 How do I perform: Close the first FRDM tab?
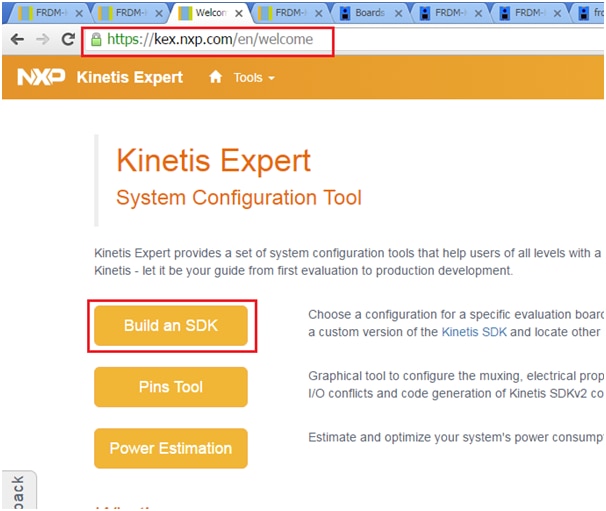[x=79, y=14]
